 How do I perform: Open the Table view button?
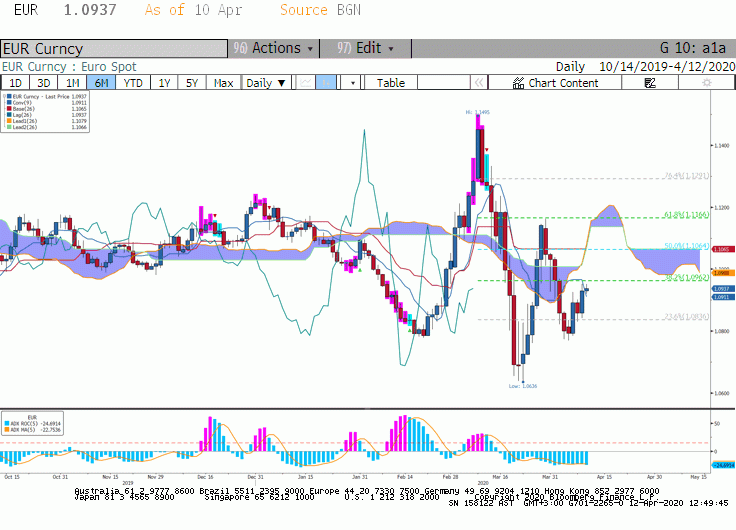391,83
